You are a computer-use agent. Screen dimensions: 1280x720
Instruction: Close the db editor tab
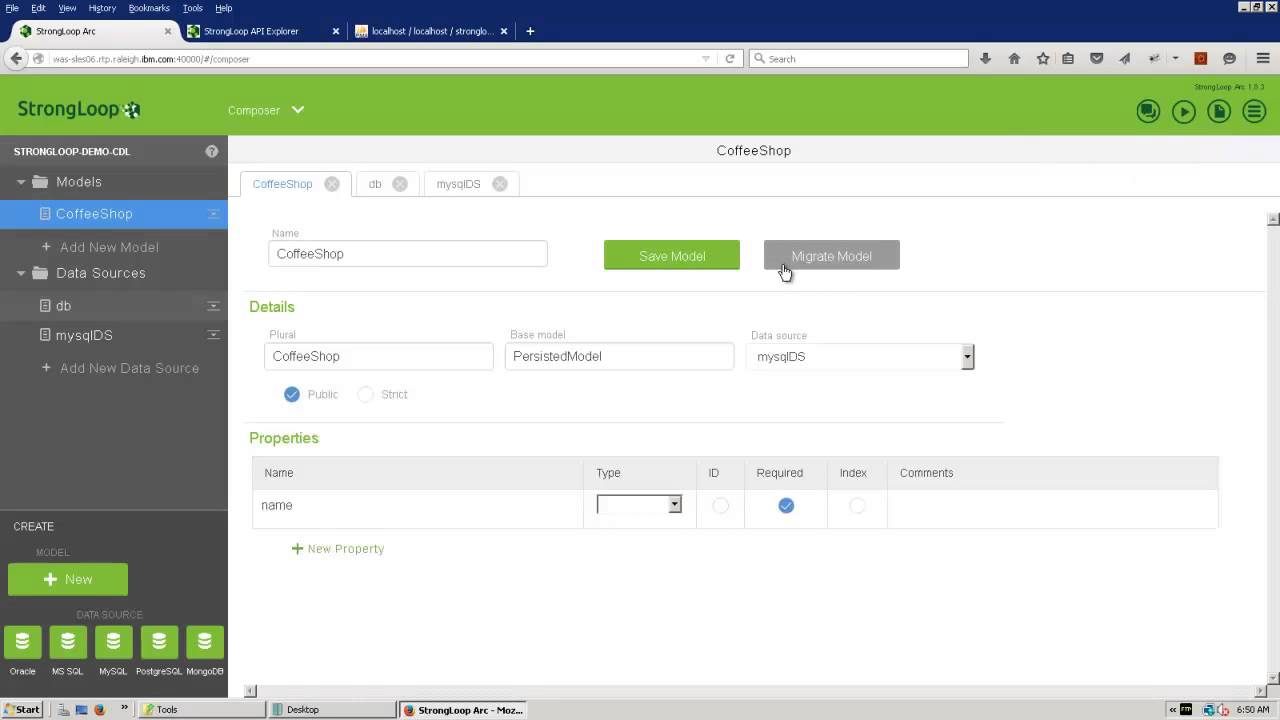tap(400, 184)
